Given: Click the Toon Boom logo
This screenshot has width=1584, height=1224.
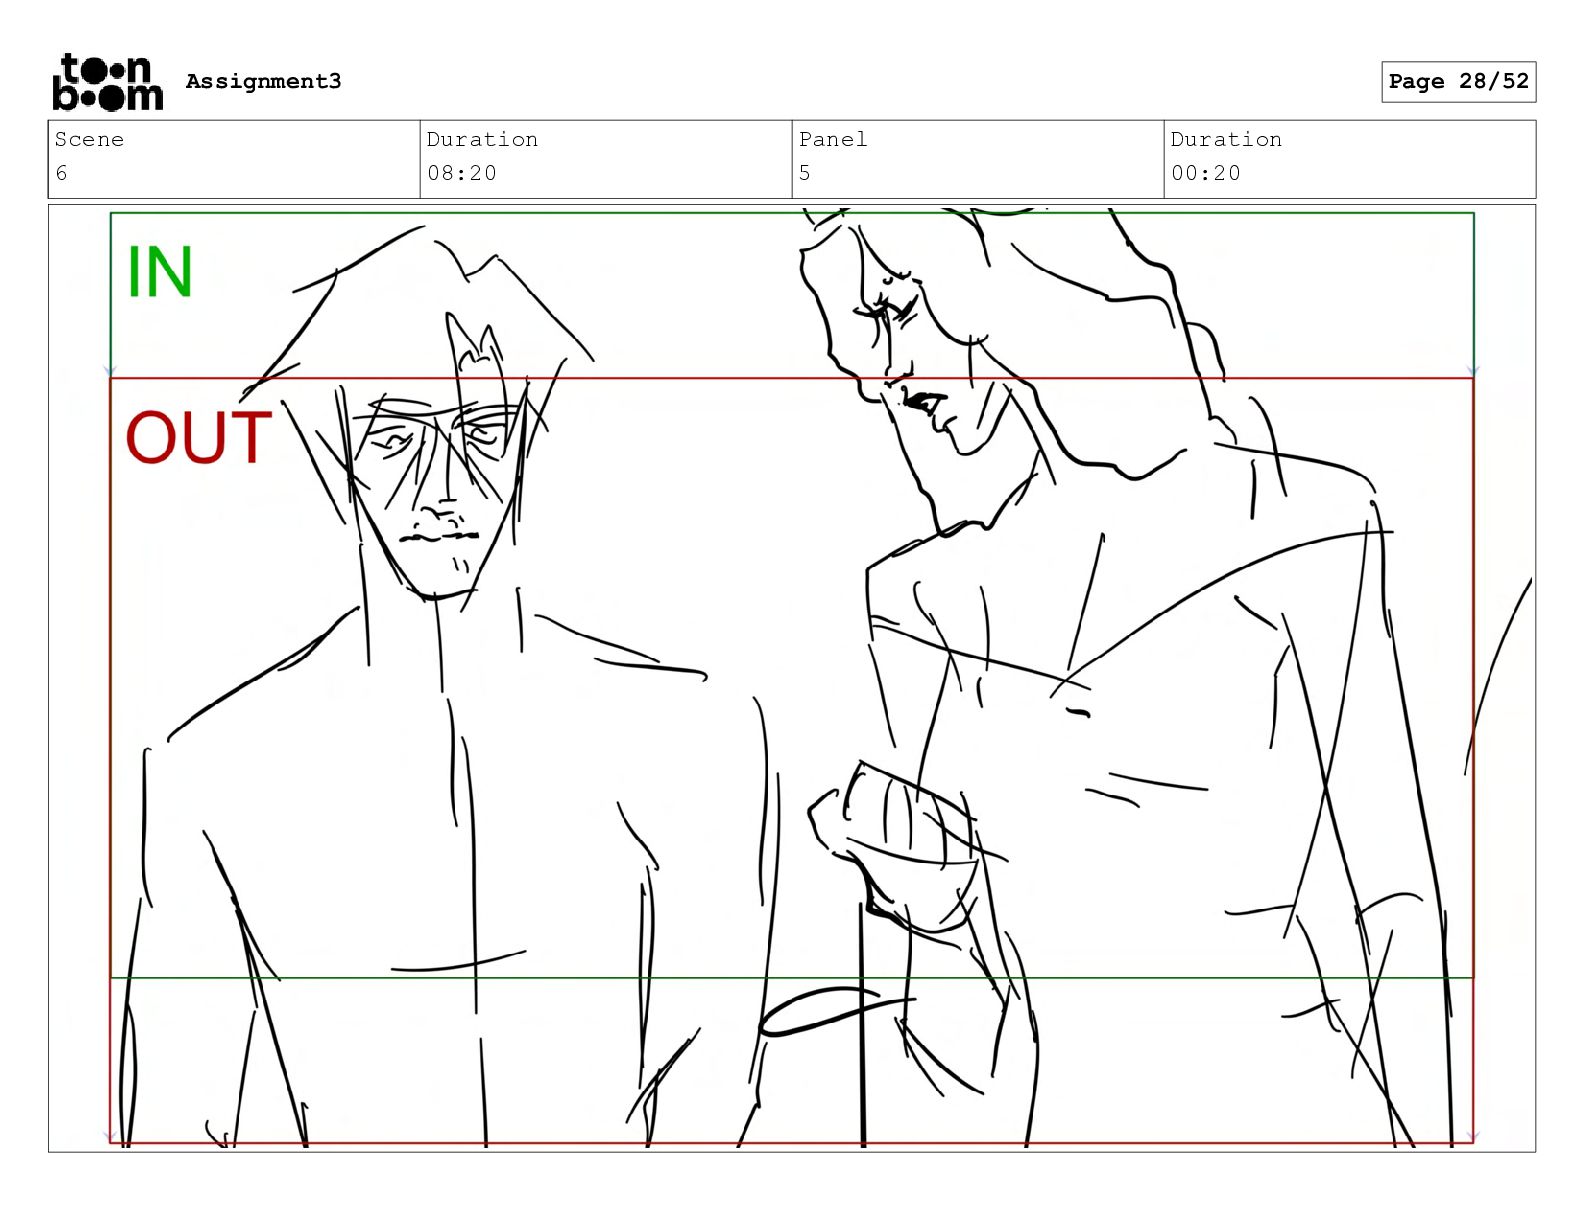Looking at the screenshot, I should click(x=107, y=81).
